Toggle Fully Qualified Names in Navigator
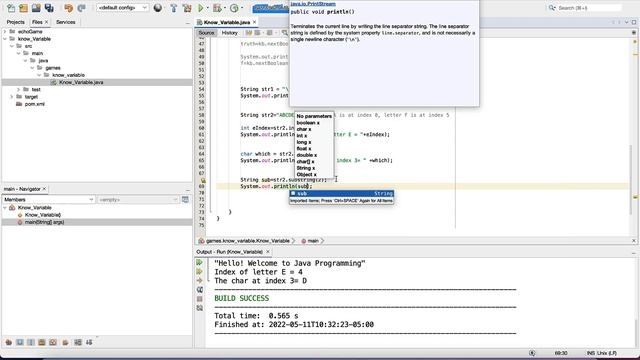Screen dimensions: 640x360 pyautogui.click(x=65, y=342)
